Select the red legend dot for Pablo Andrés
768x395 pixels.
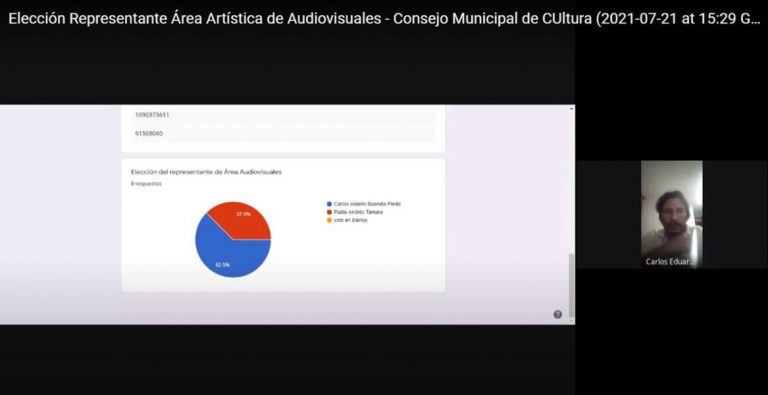[x=329, y=212]
